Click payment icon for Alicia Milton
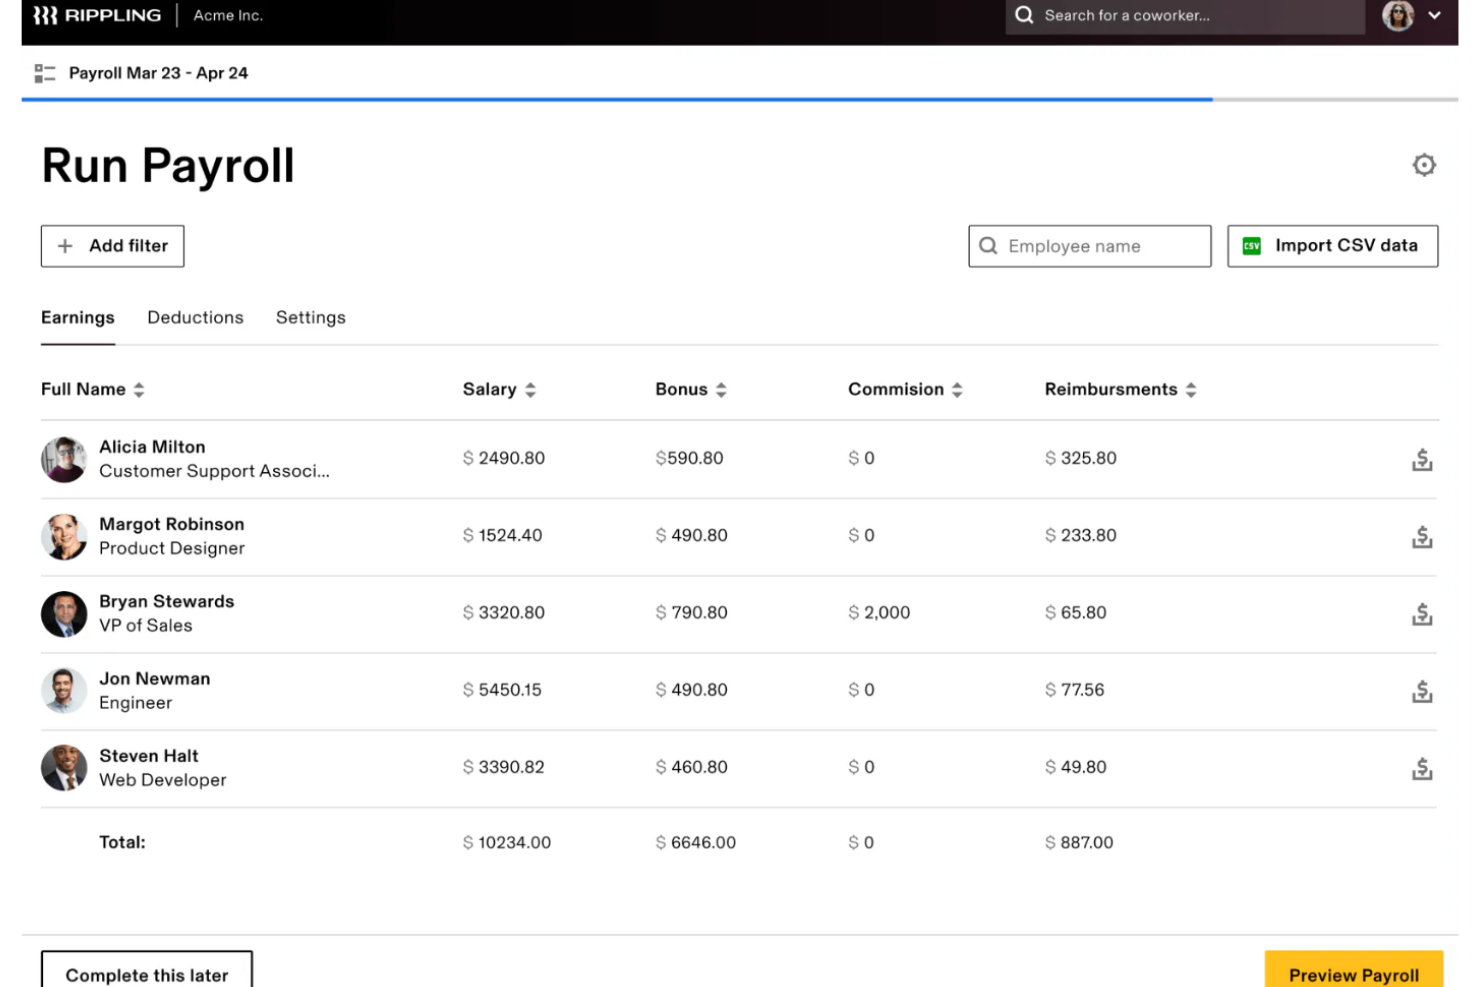1480x987 pixels. (1421, 459)
